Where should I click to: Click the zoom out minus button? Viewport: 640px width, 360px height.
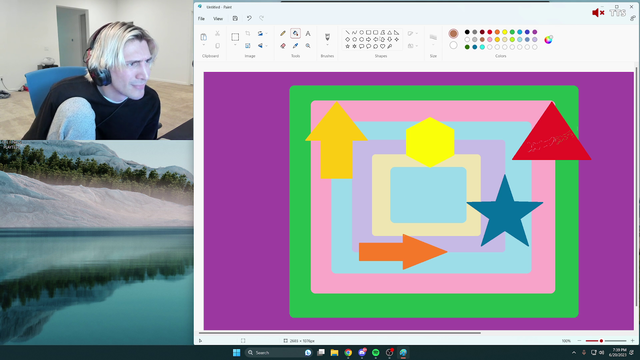point(579,341)
